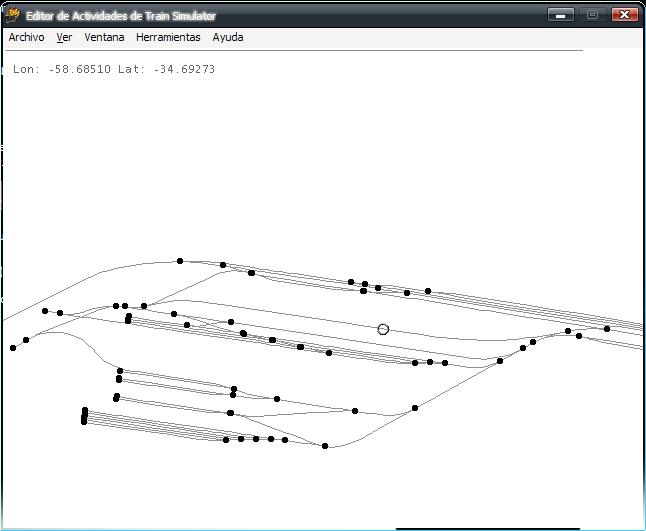646x531 pixels.
Task: Select the leftmost track node on the map
Action: [x=13, y=348]
